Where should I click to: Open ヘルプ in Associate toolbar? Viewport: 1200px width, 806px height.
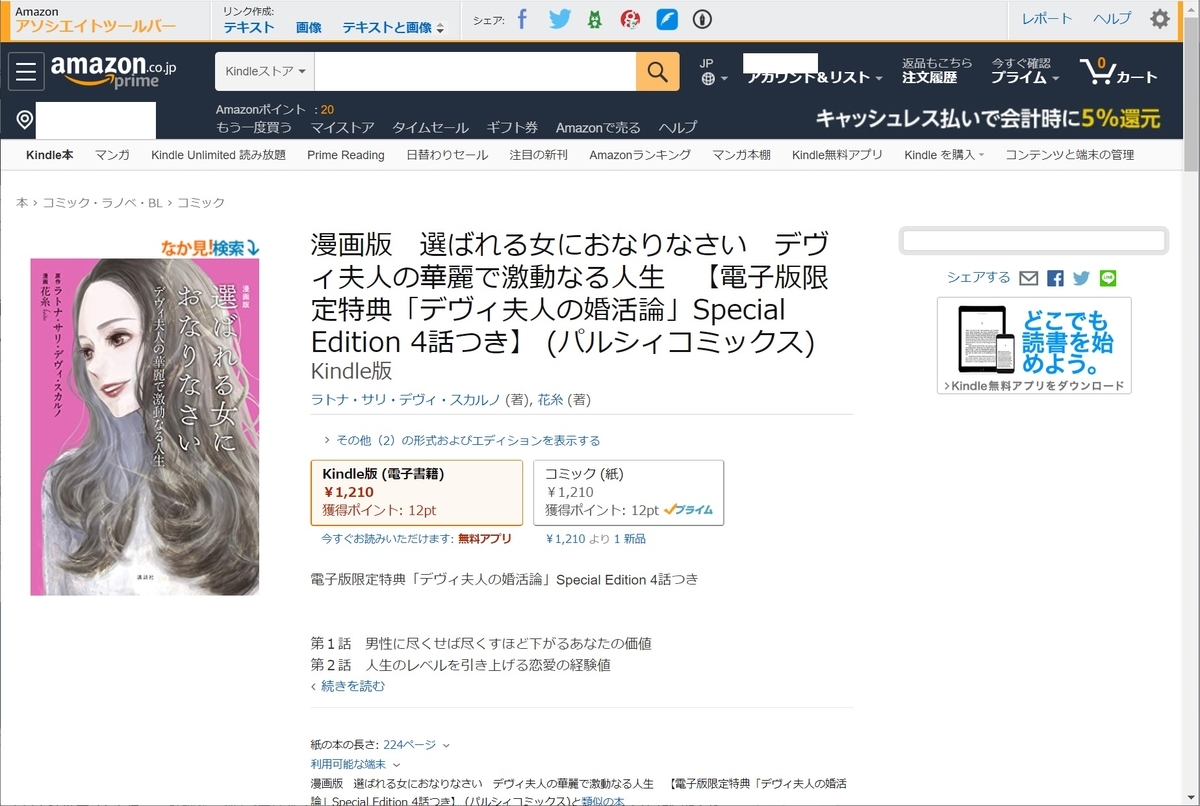tap(1112, 18)
